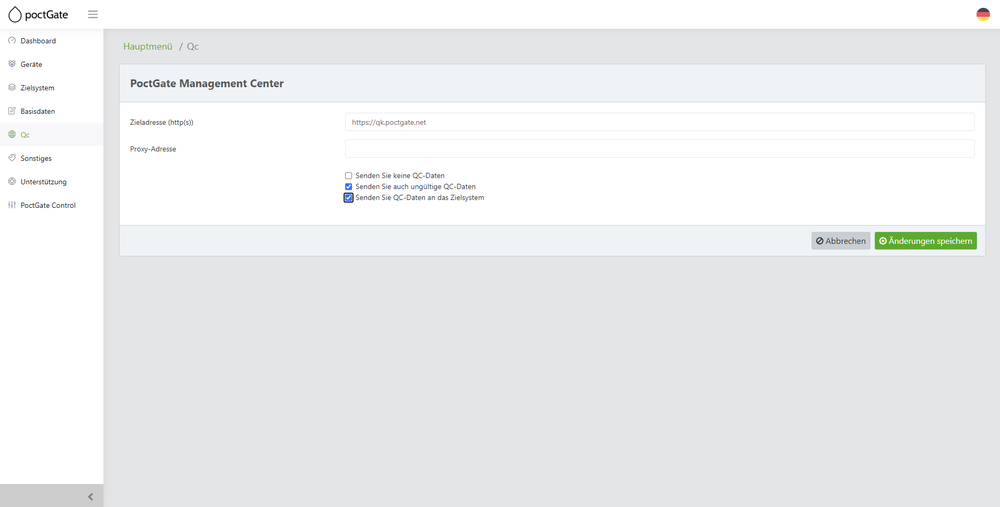Viewport: 1000px width, 507px height.
Task: Click Änderungen speichern button
Action: click(925, 241)
